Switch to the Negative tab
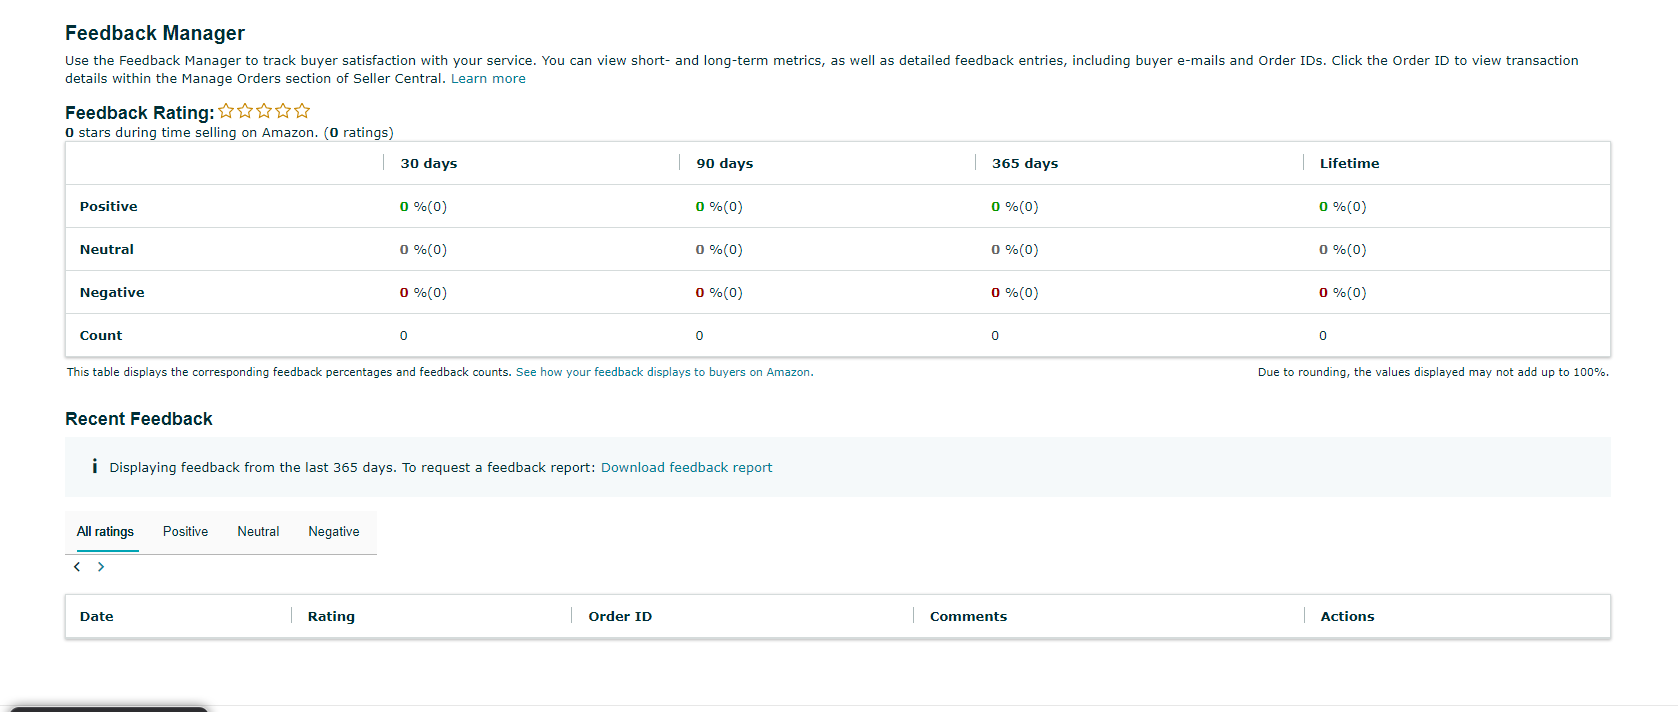 334,532
